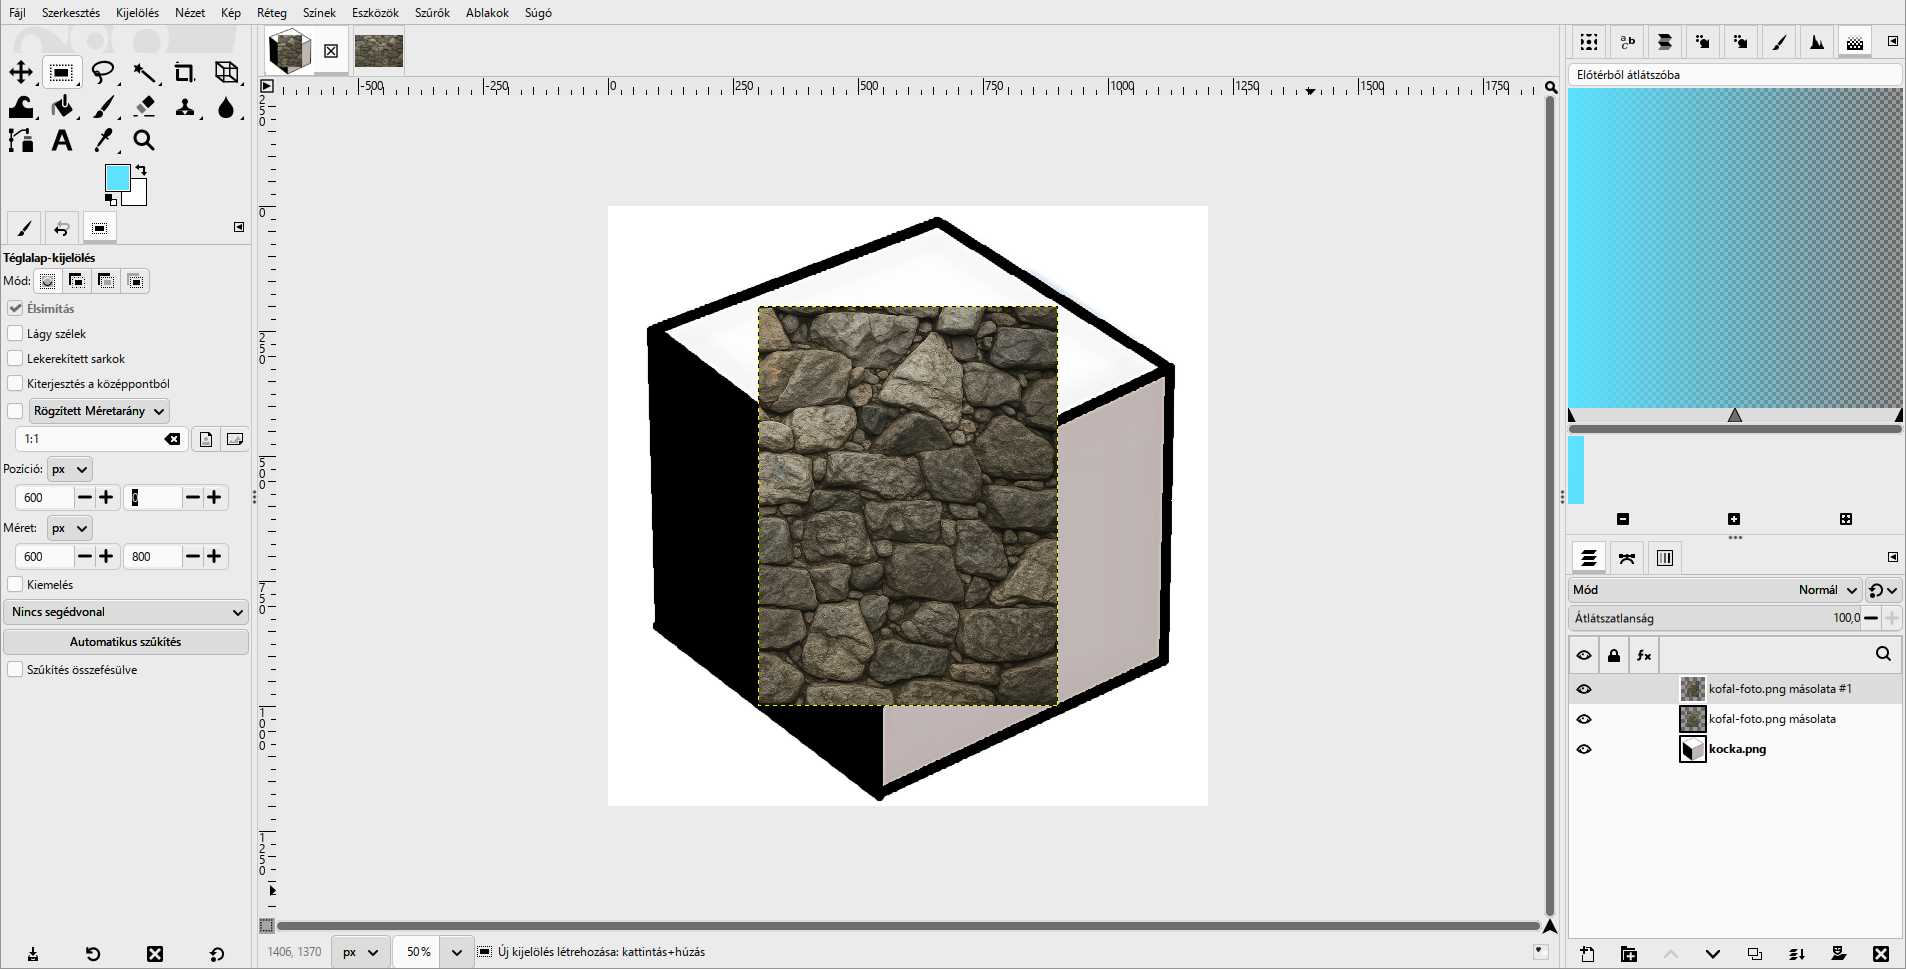Open the Pozíció unit dropdown
Viewport: 1906px width, 969px height.
[69, 469]
